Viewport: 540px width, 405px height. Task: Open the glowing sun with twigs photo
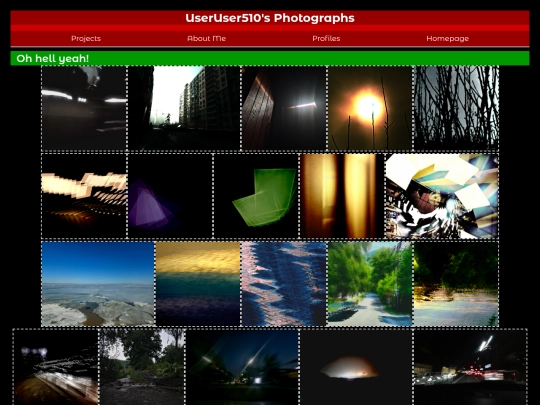tap(370, 108)
